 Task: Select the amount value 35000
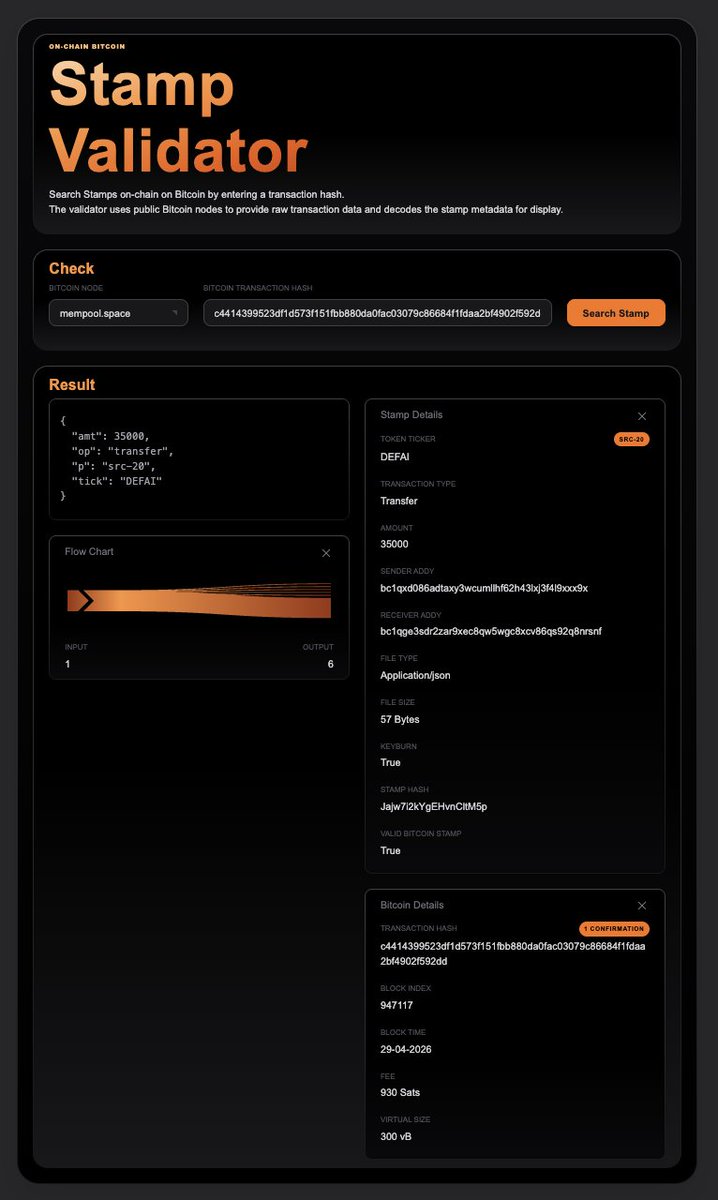[394, 544]
